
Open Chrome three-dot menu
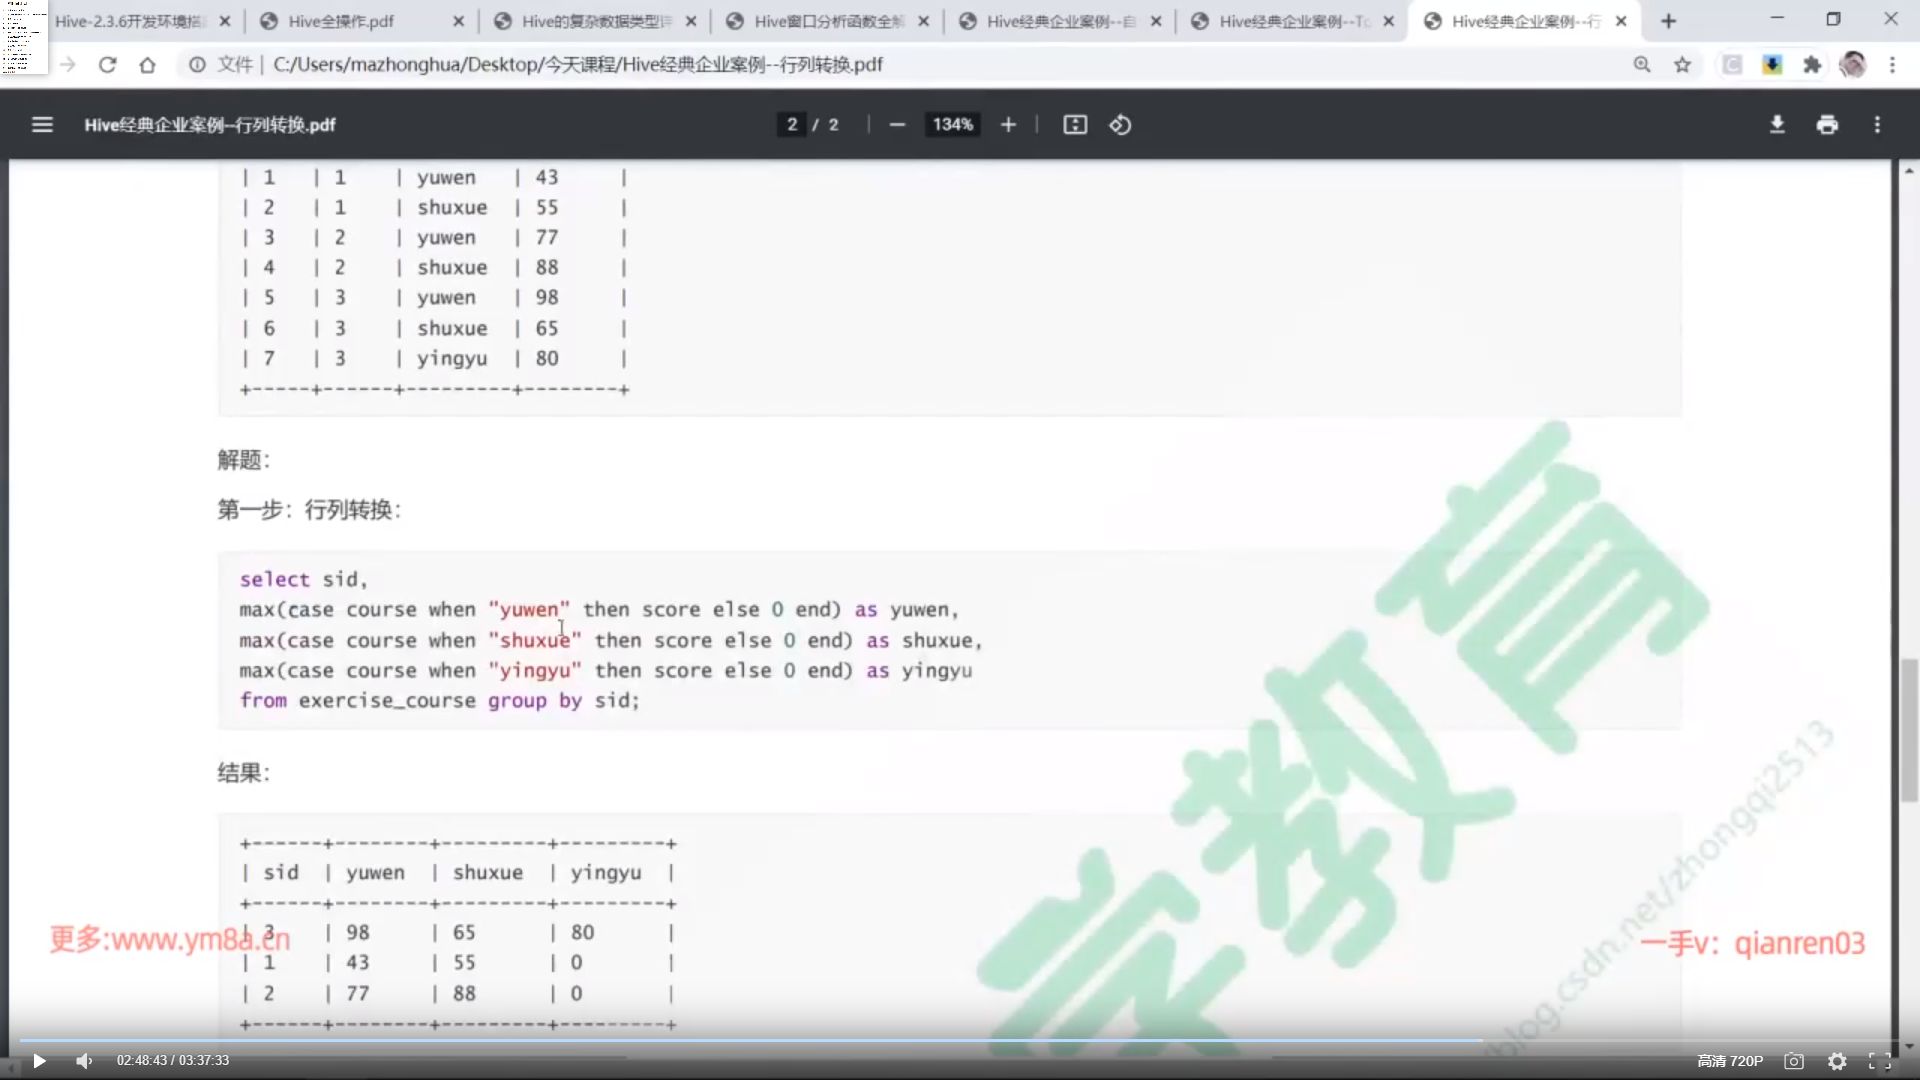tap(1892, 65)
